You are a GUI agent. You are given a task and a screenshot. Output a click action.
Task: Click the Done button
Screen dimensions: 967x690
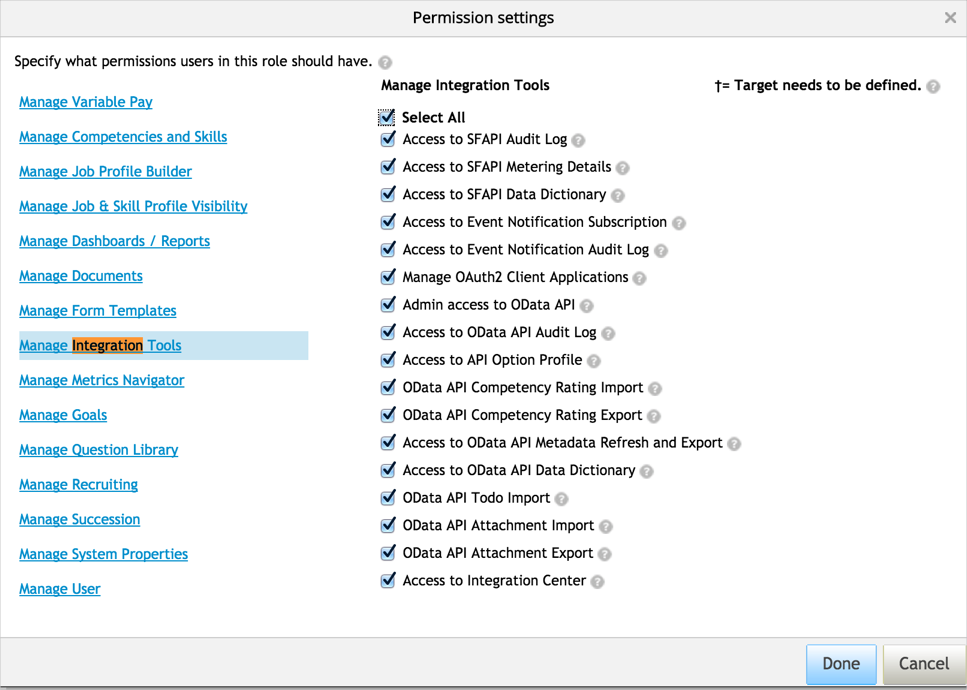coord(841,664)
